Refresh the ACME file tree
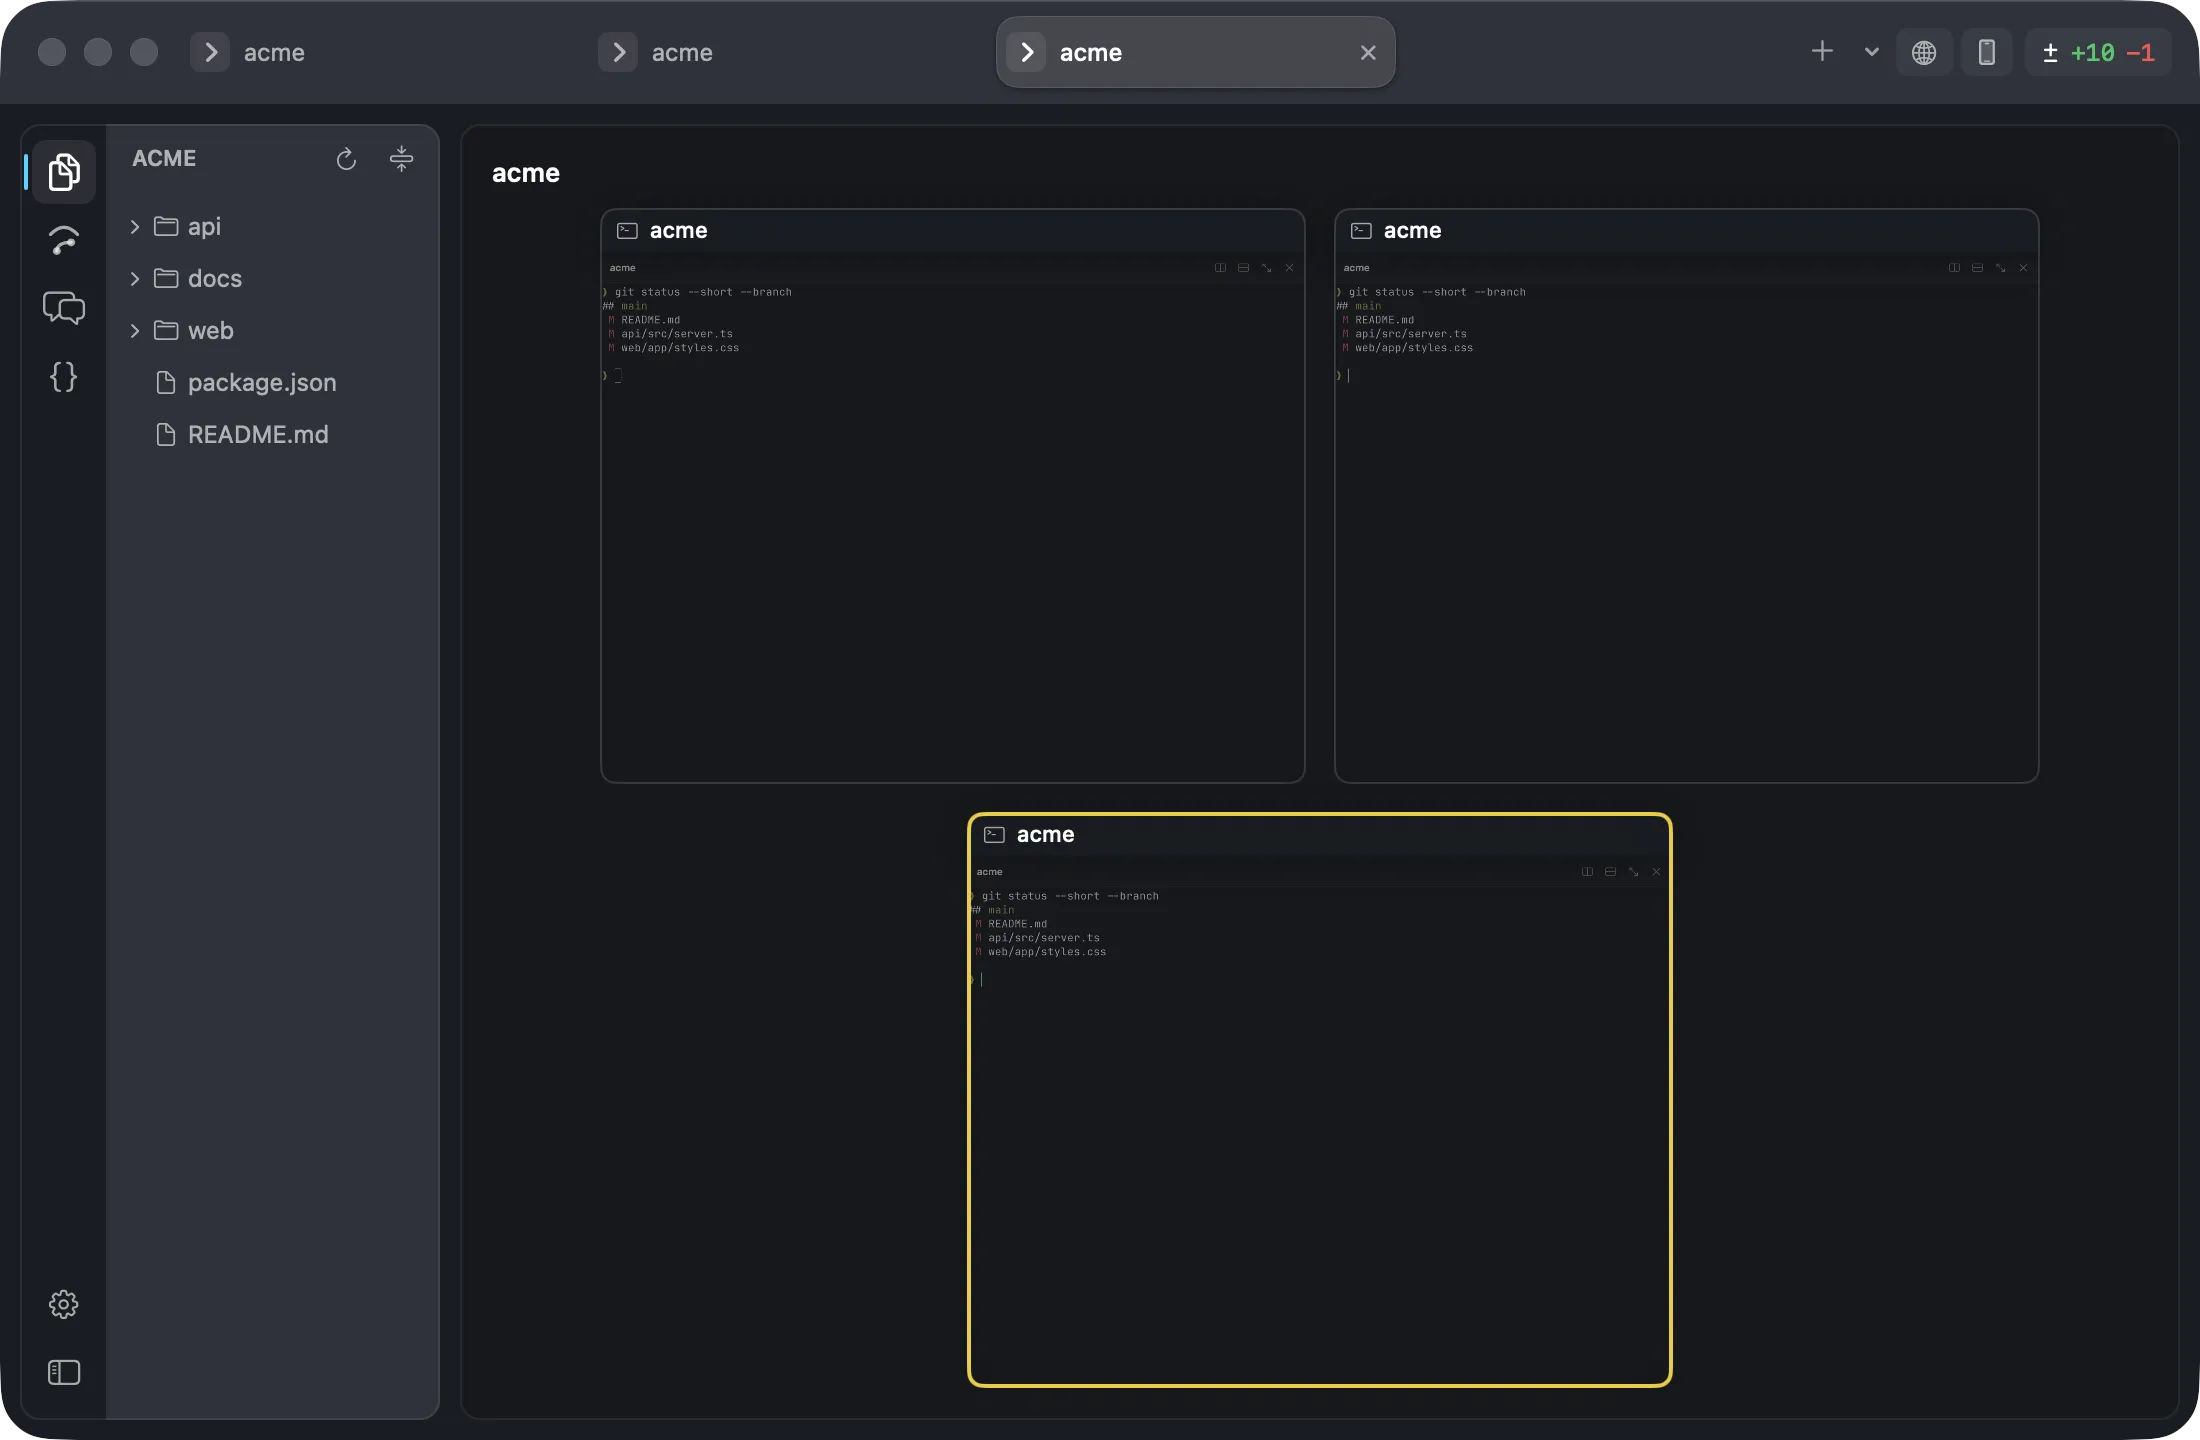This screenshot has width=2200, height=1440. click(346, 159)
